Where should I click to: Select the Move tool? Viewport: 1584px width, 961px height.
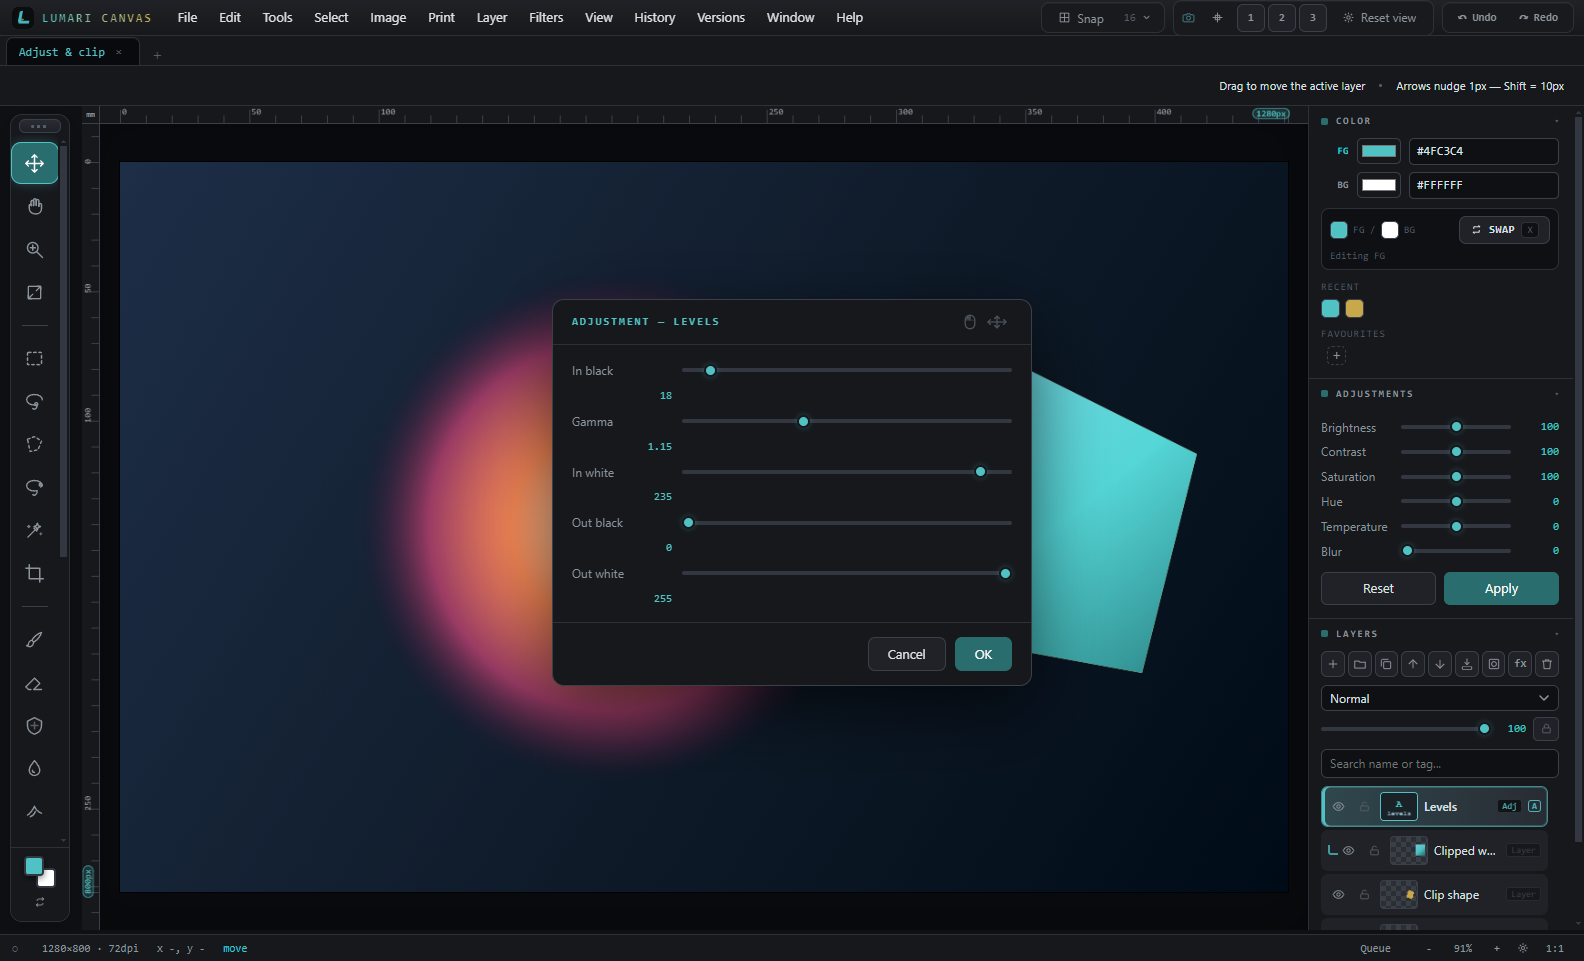tap(35, 163)
